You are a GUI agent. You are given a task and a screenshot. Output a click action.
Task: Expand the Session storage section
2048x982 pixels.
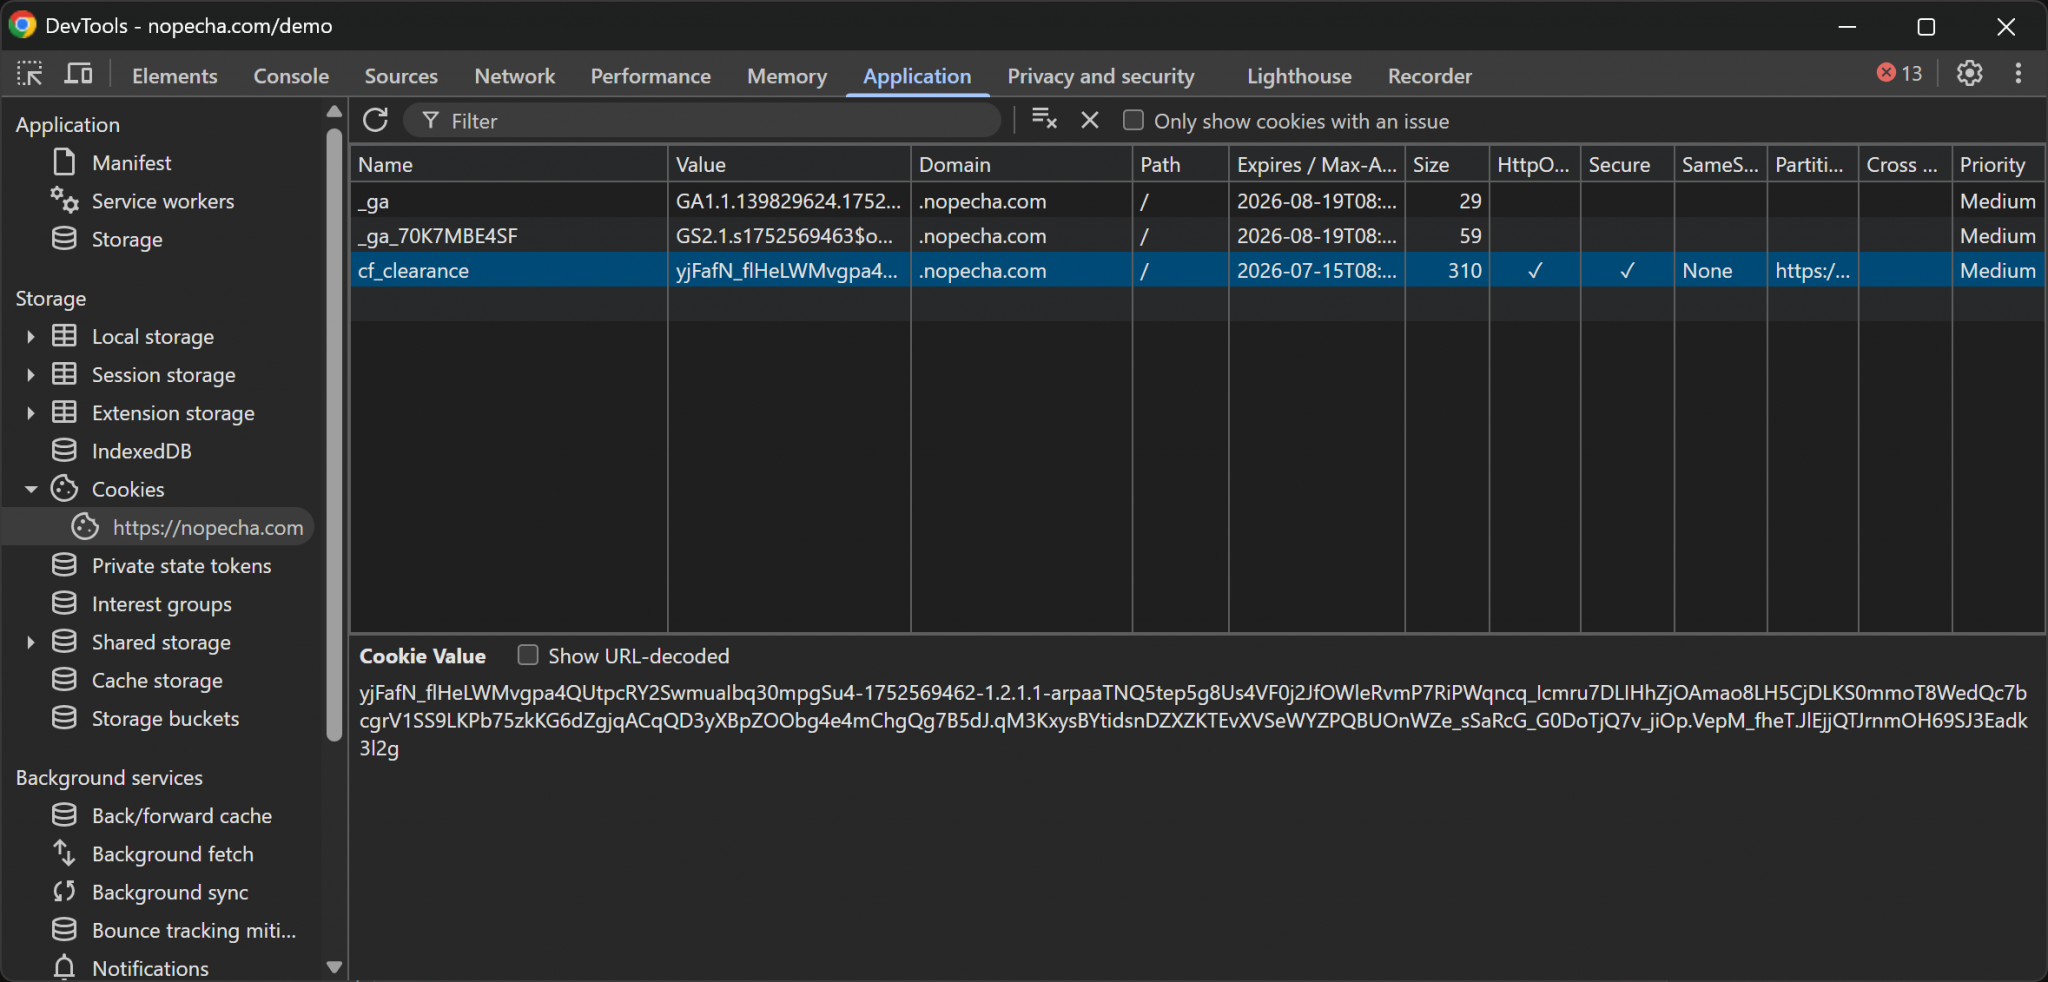[30, 375]
